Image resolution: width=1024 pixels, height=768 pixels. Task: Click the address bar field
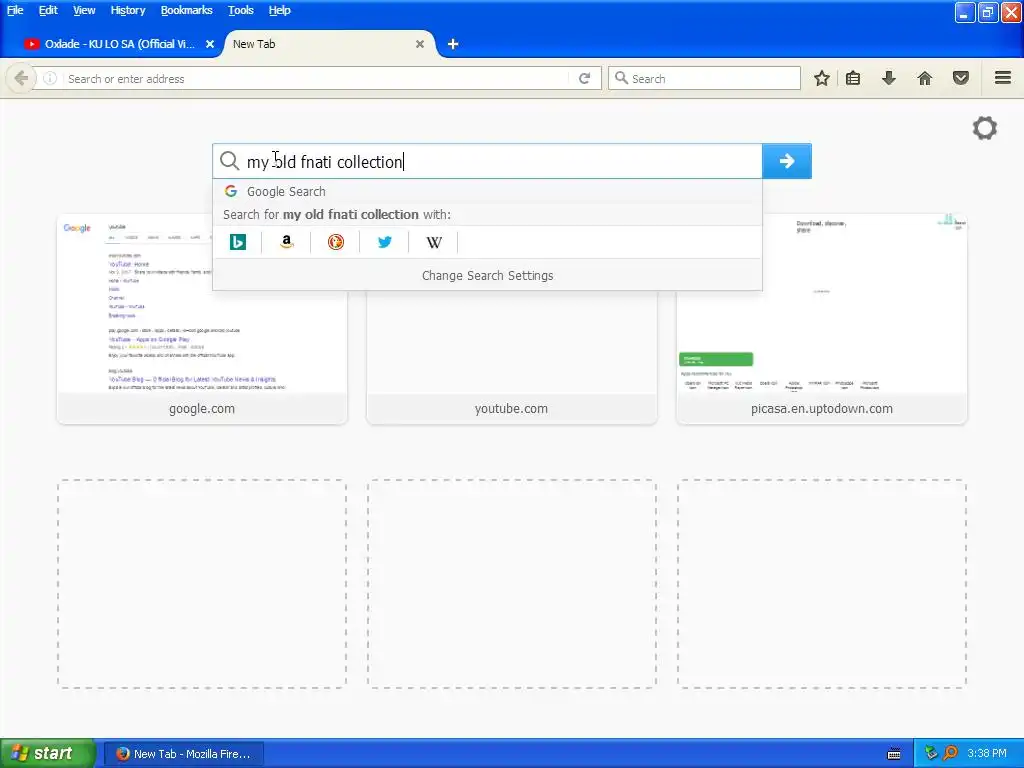pos(317,78)
